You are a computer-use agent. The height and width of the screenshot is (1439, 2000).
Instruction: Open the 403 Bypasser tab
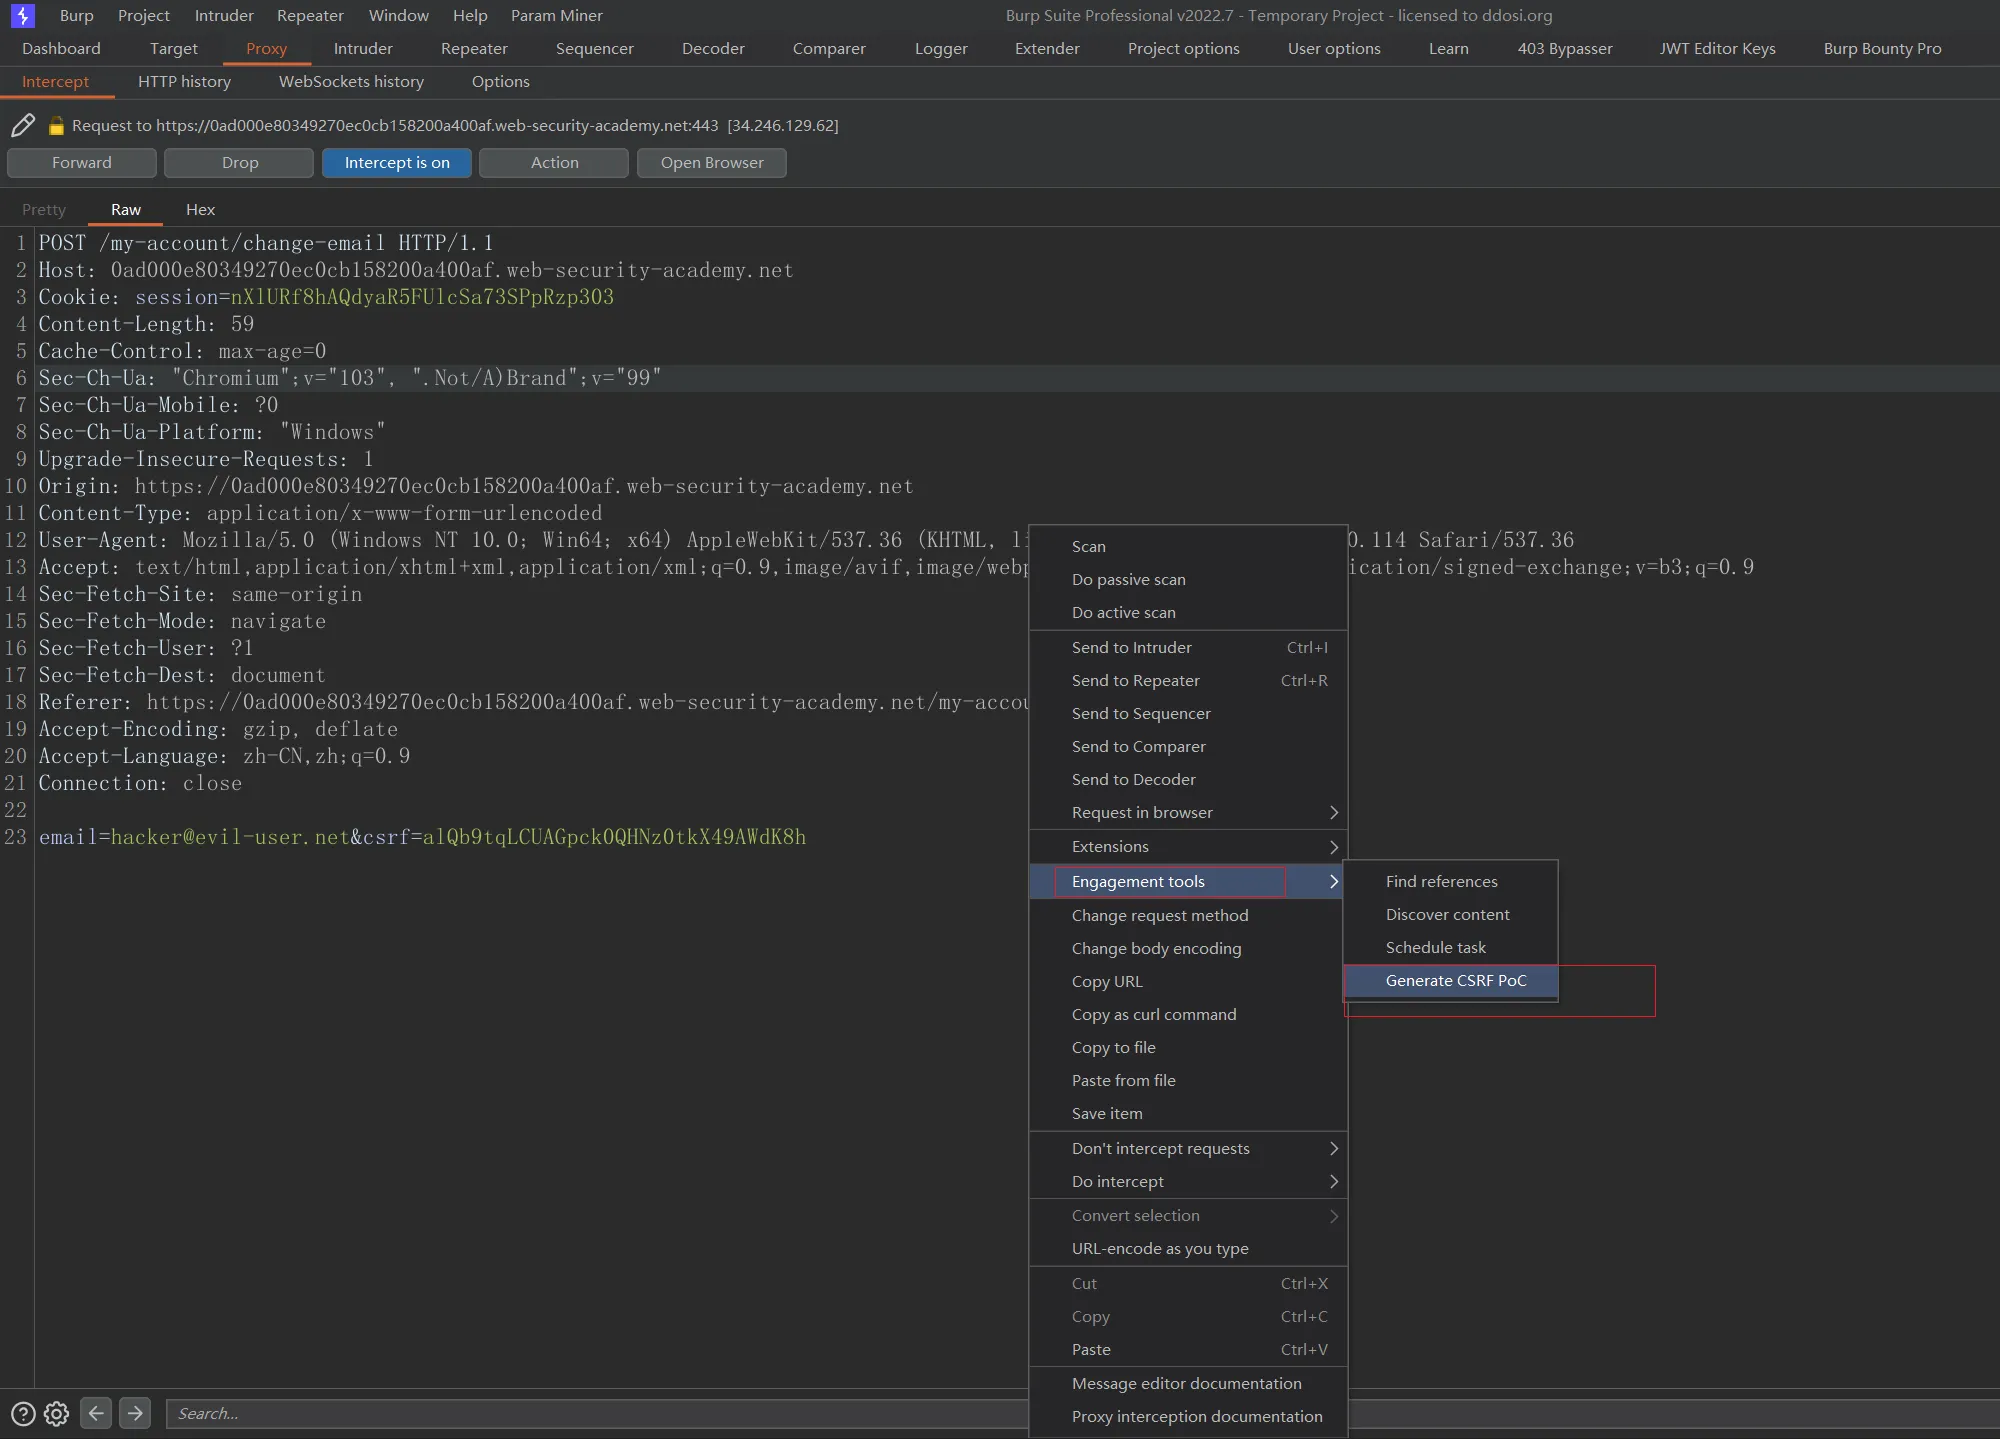(1565, 48)
